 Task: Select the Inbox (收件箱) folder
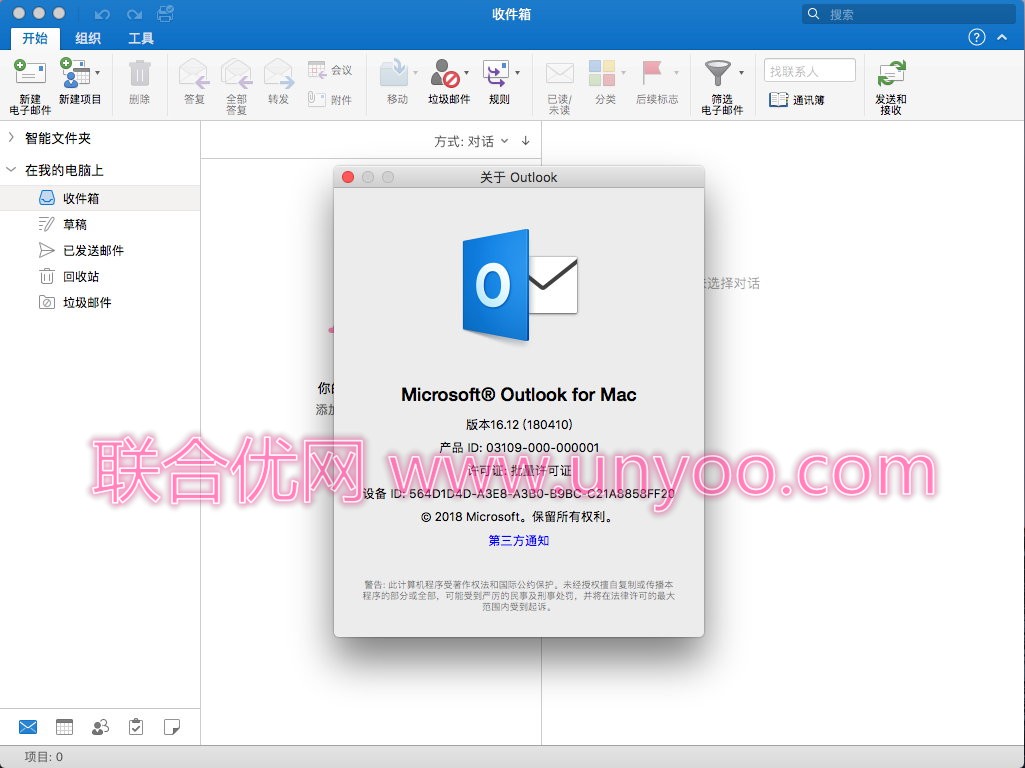[x=100, y=198]
